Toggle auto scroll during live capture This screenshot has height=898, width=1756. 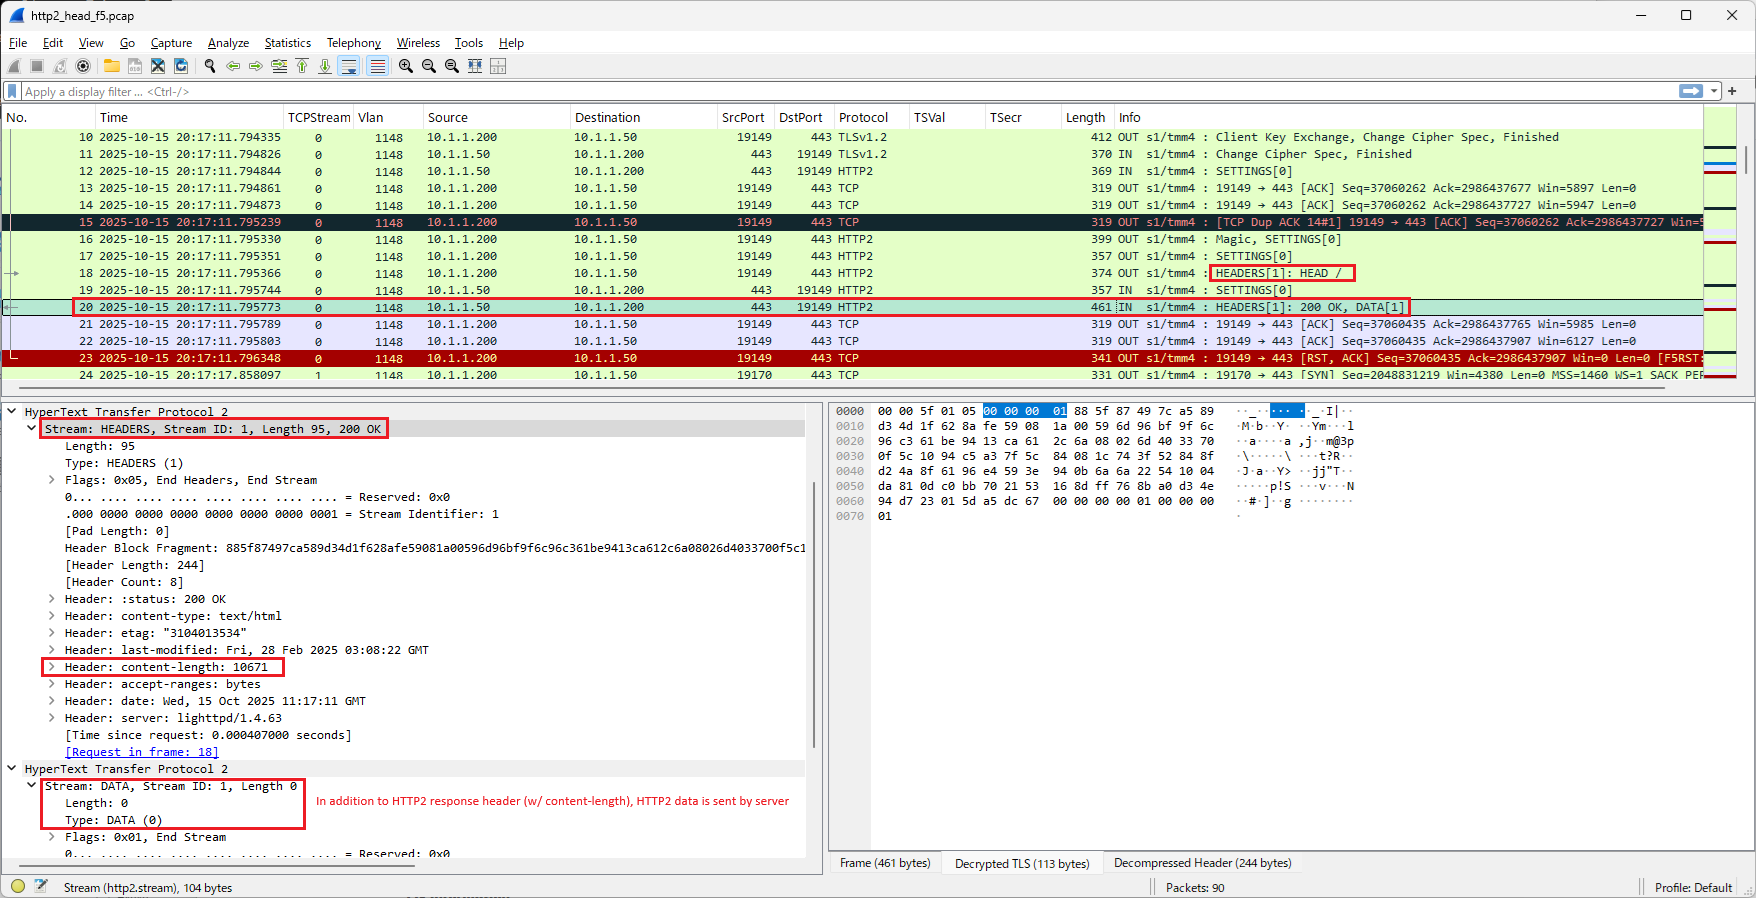[x=349, y=66]
